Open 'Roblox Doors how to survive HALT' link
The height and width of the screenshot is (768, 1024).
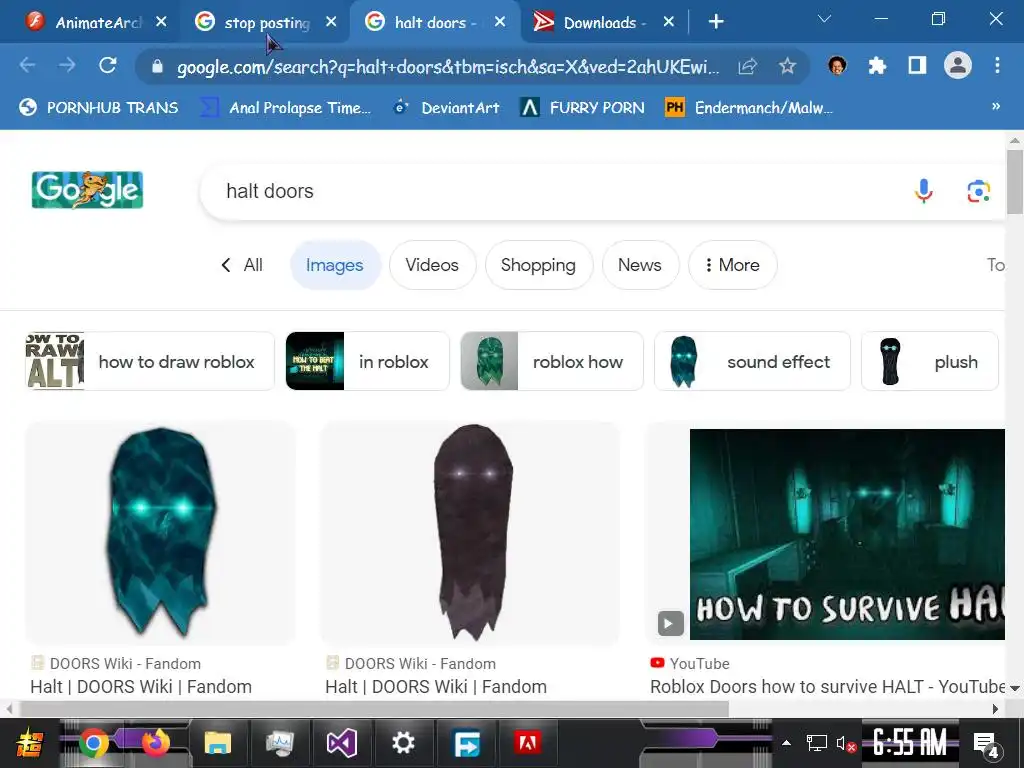point(827,687)
